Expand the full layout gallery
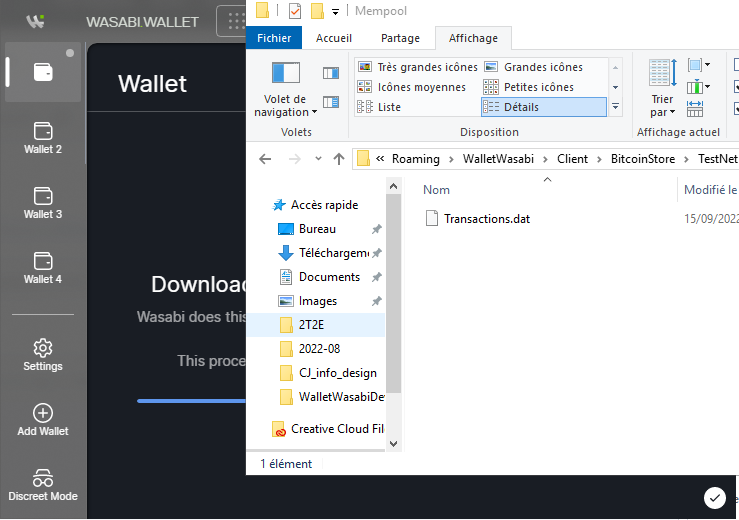The height and width of the screenshot is (520, 739). 615,107
